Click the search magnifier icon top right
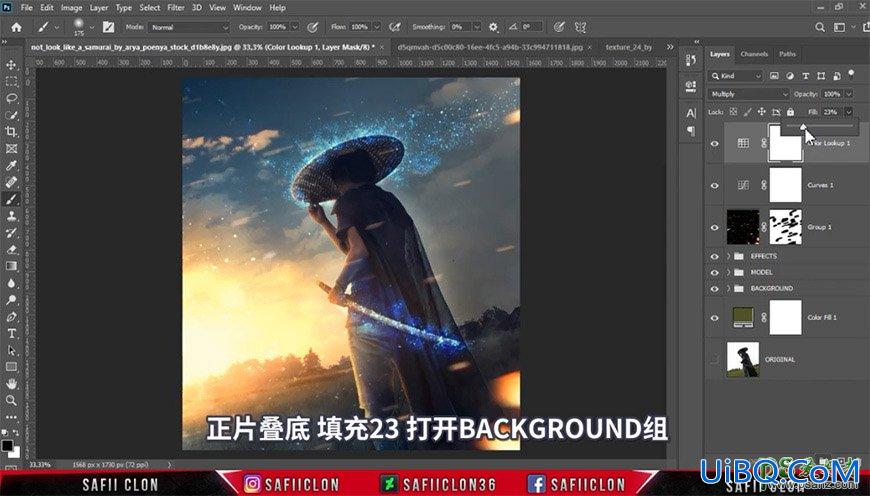Screen dimensions: 870x496 820,27
